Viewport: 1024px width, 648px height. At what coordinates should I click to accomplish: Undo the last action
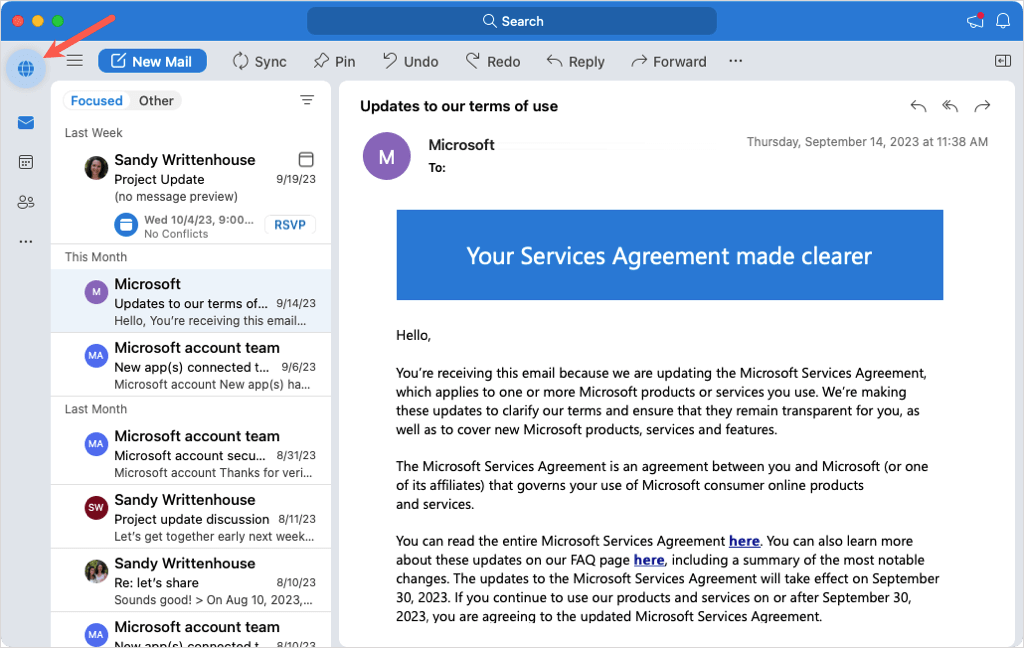coord(410,61)
